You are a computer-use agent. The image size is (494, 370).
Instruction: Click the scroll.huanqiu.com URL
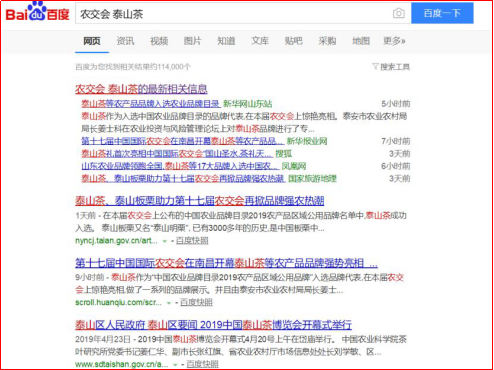point(118,302)
